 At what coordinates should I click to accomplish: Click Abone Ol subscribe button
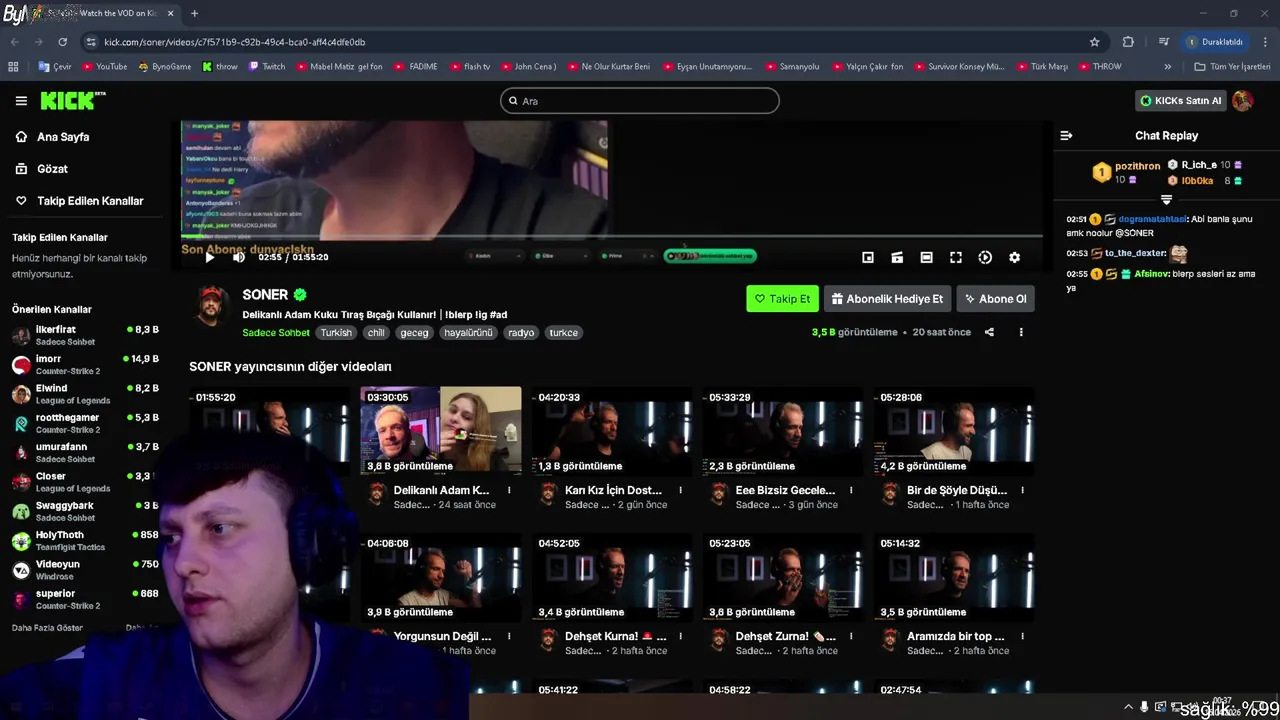(995, 298)
